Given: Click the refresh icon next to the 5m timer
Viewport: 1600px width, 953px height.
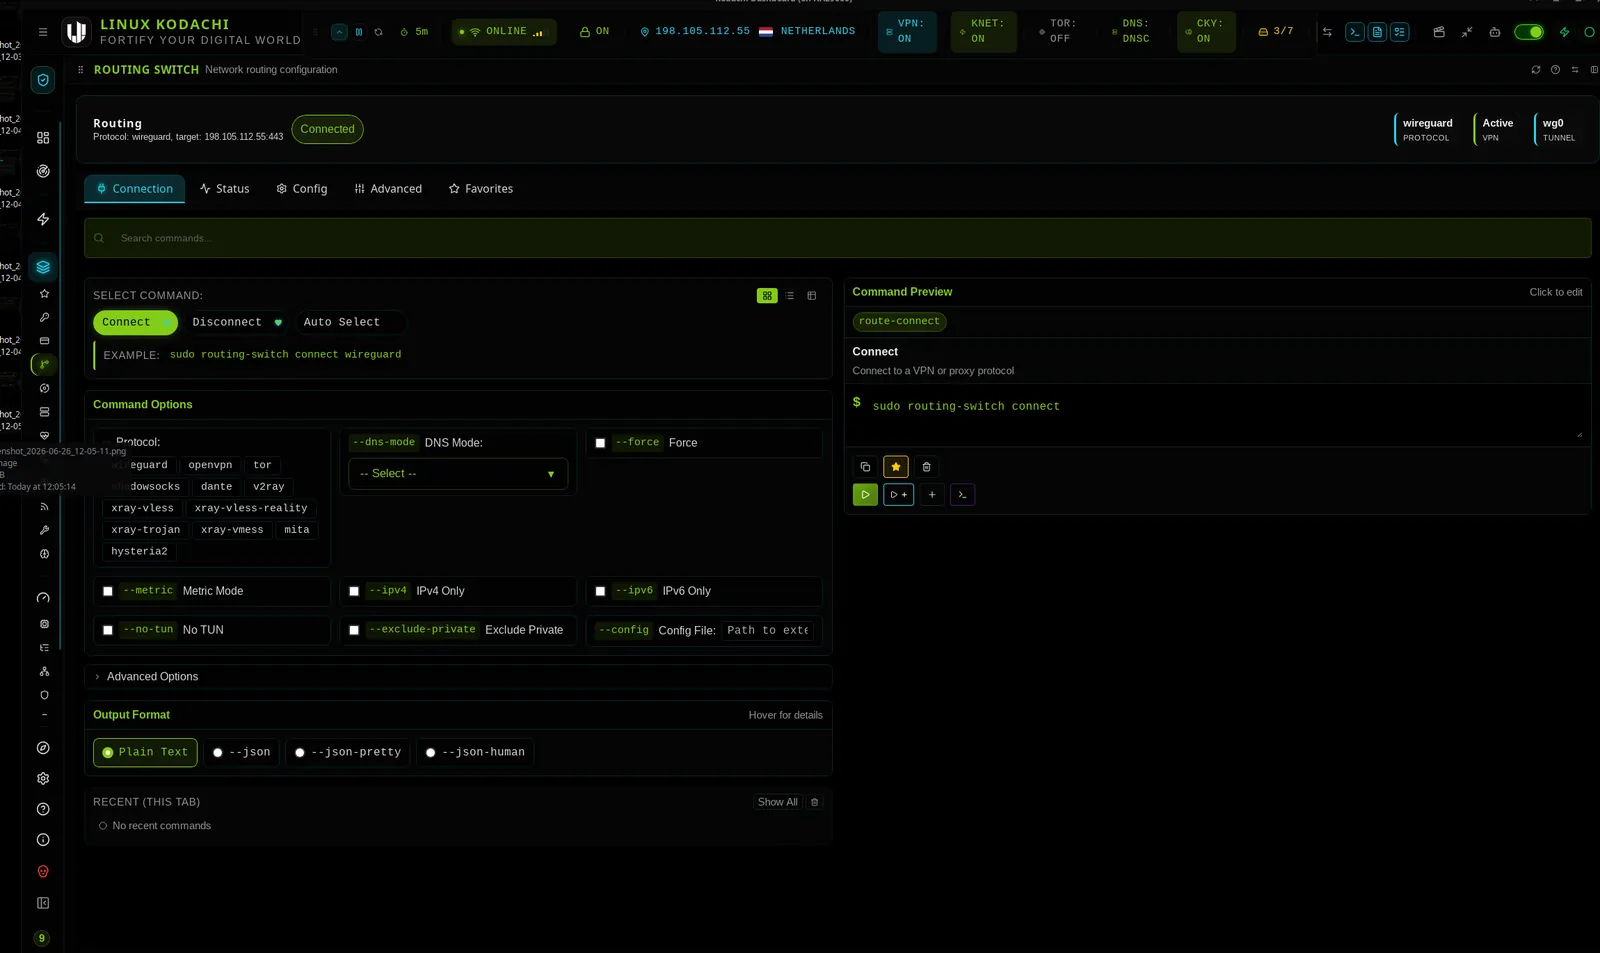Looking at the screenshot, I should (x=379, y=32).
